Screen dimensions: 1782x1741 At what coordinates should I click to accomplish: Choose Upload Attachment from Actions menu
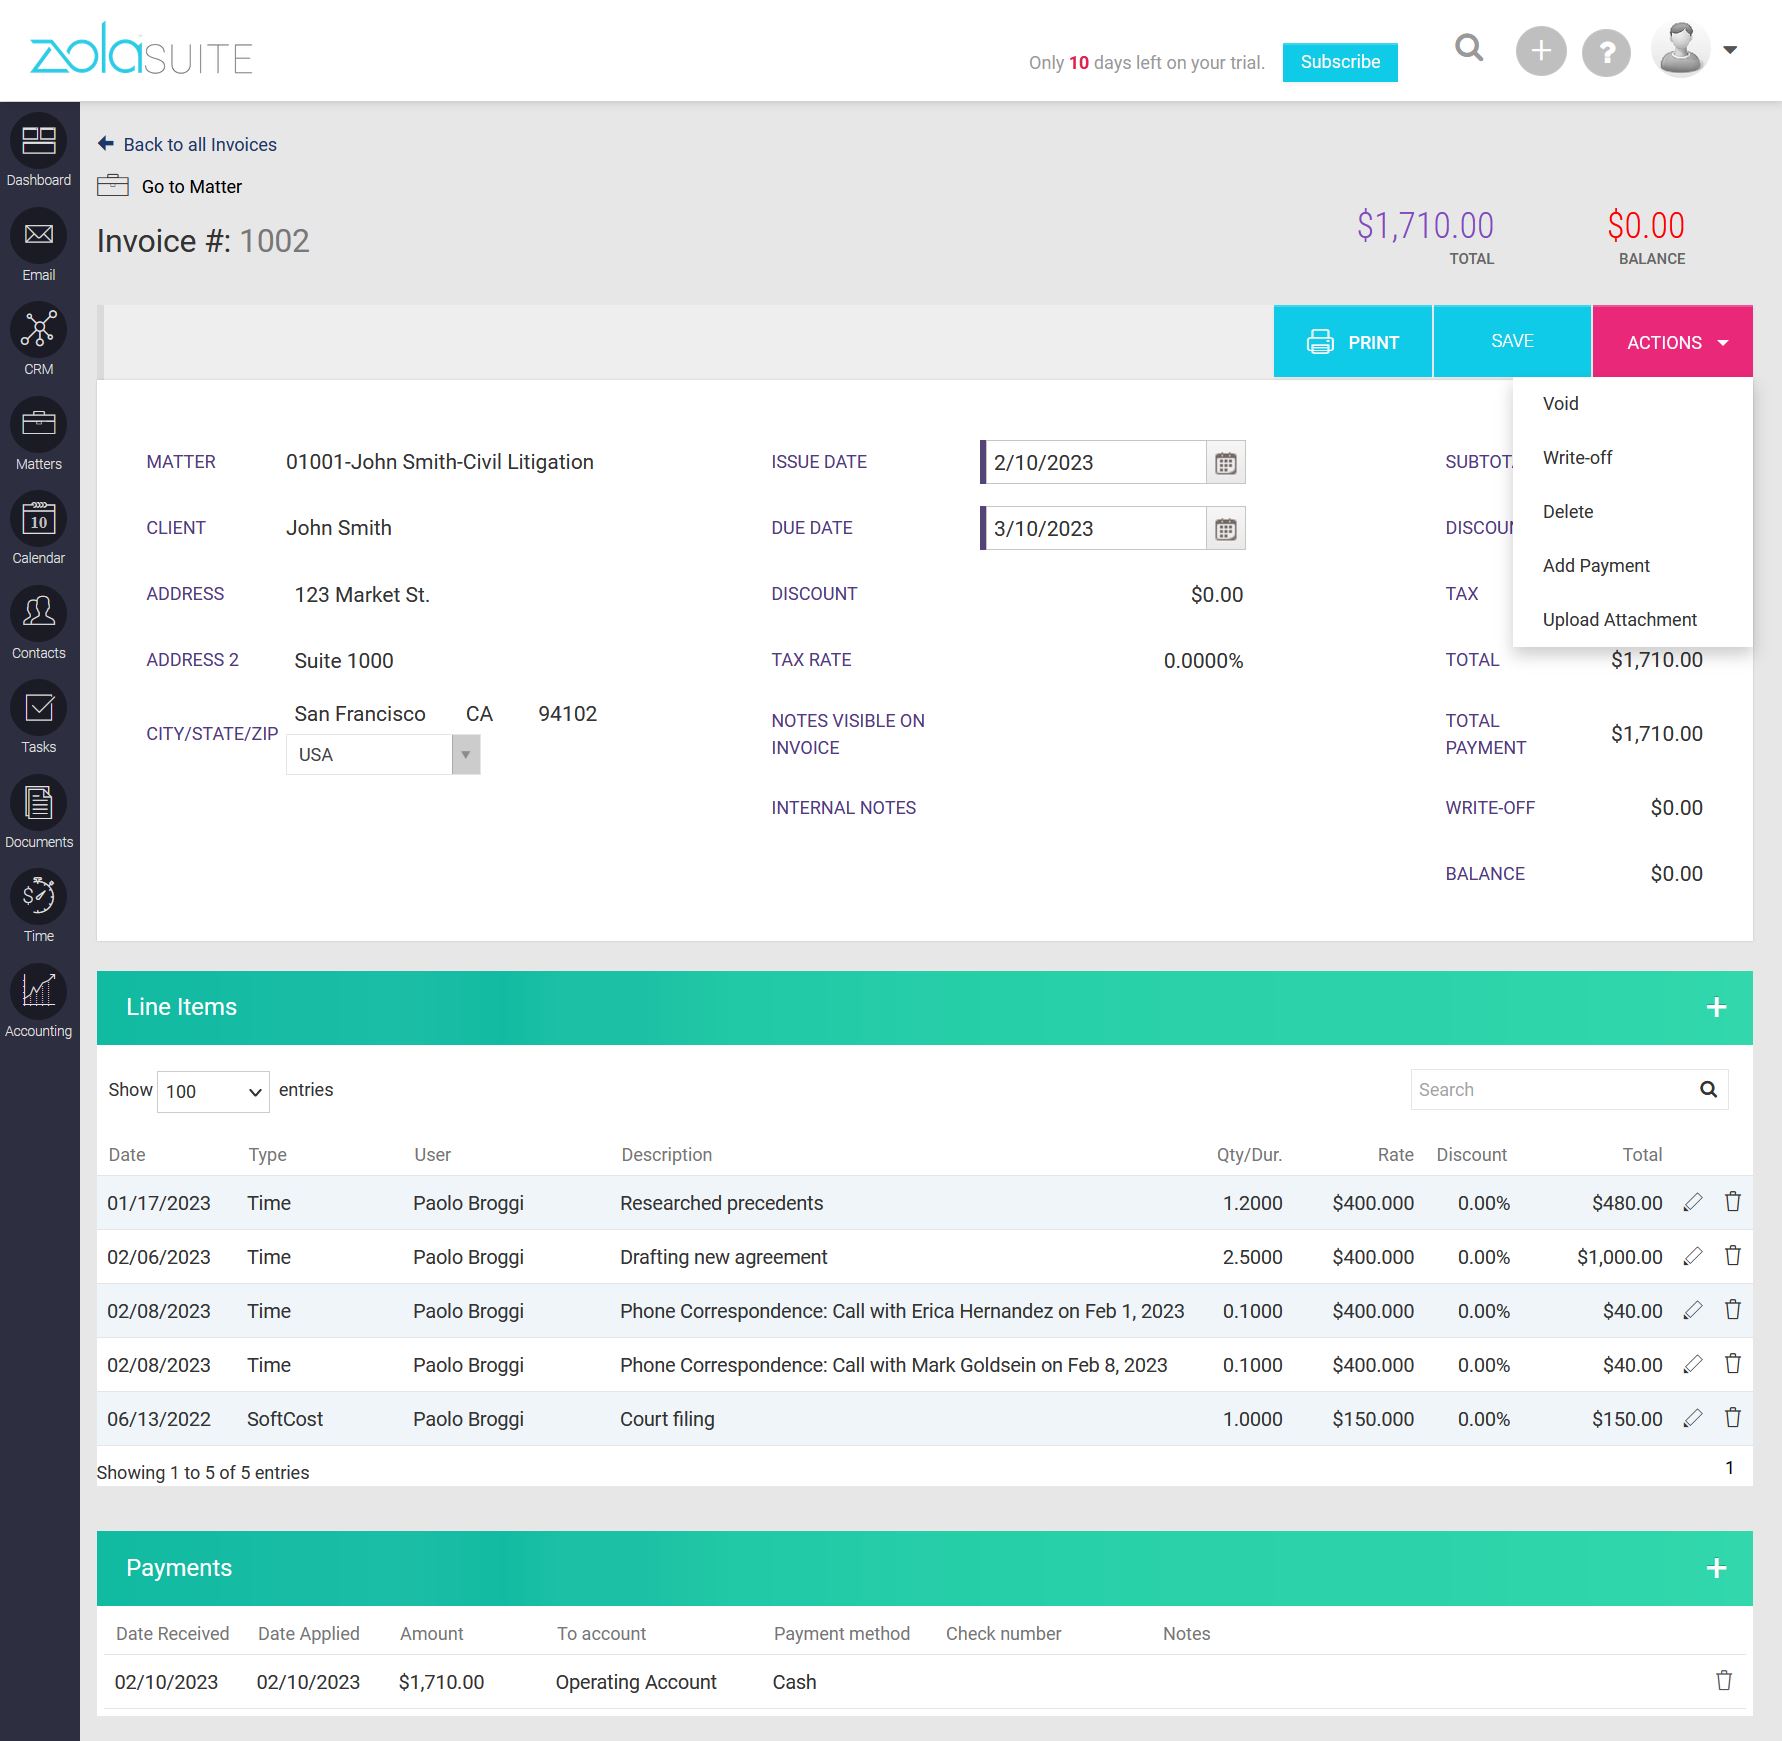click(1619, 620)
